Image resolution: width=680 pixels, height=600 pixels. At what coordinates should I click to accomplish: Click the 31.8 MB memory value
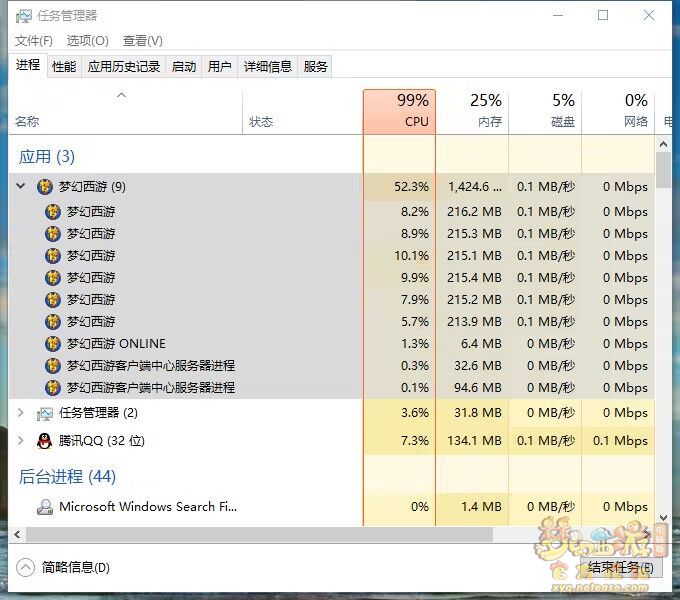point(478,413)
